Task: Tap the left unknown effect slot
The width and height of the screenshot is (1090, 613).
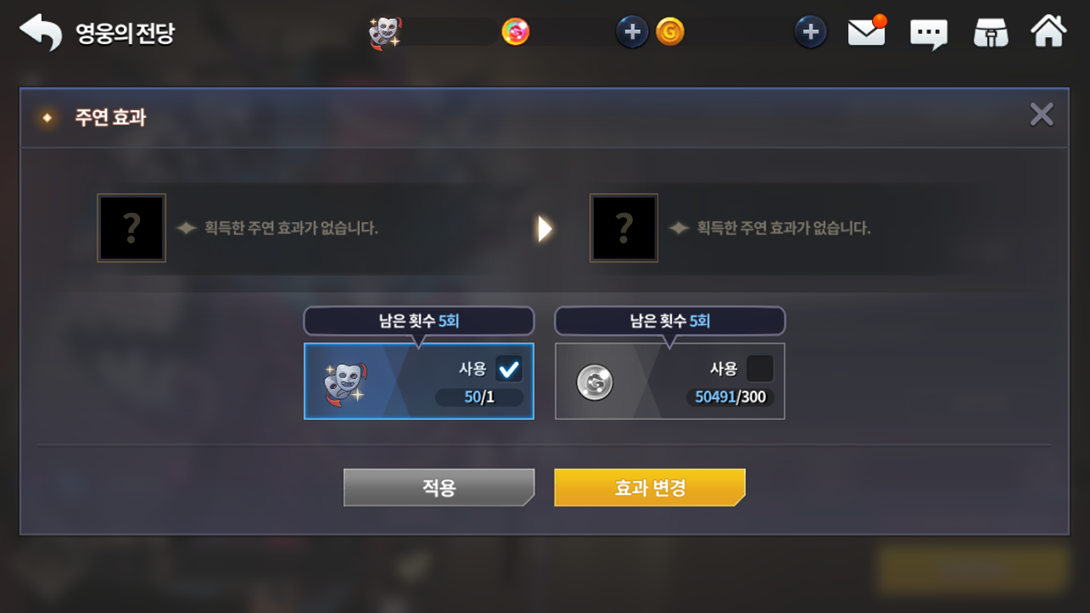Action: (131, 228)
